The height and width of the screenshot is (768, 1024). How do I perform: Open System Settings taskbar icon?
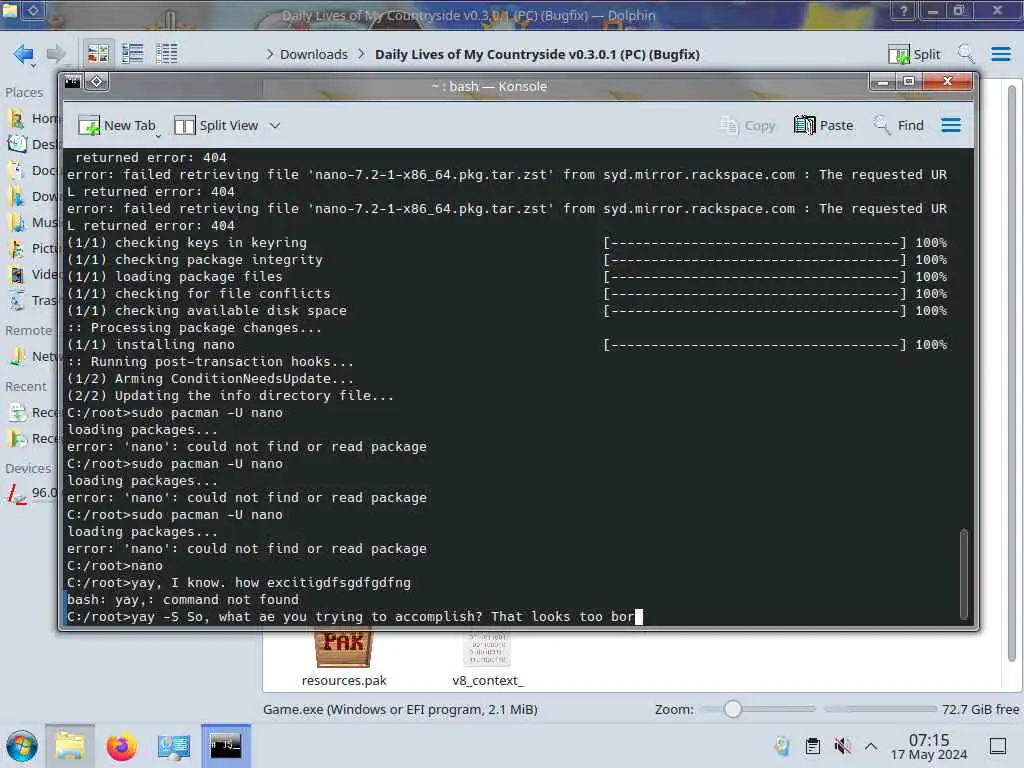click(x=173, y=746)
